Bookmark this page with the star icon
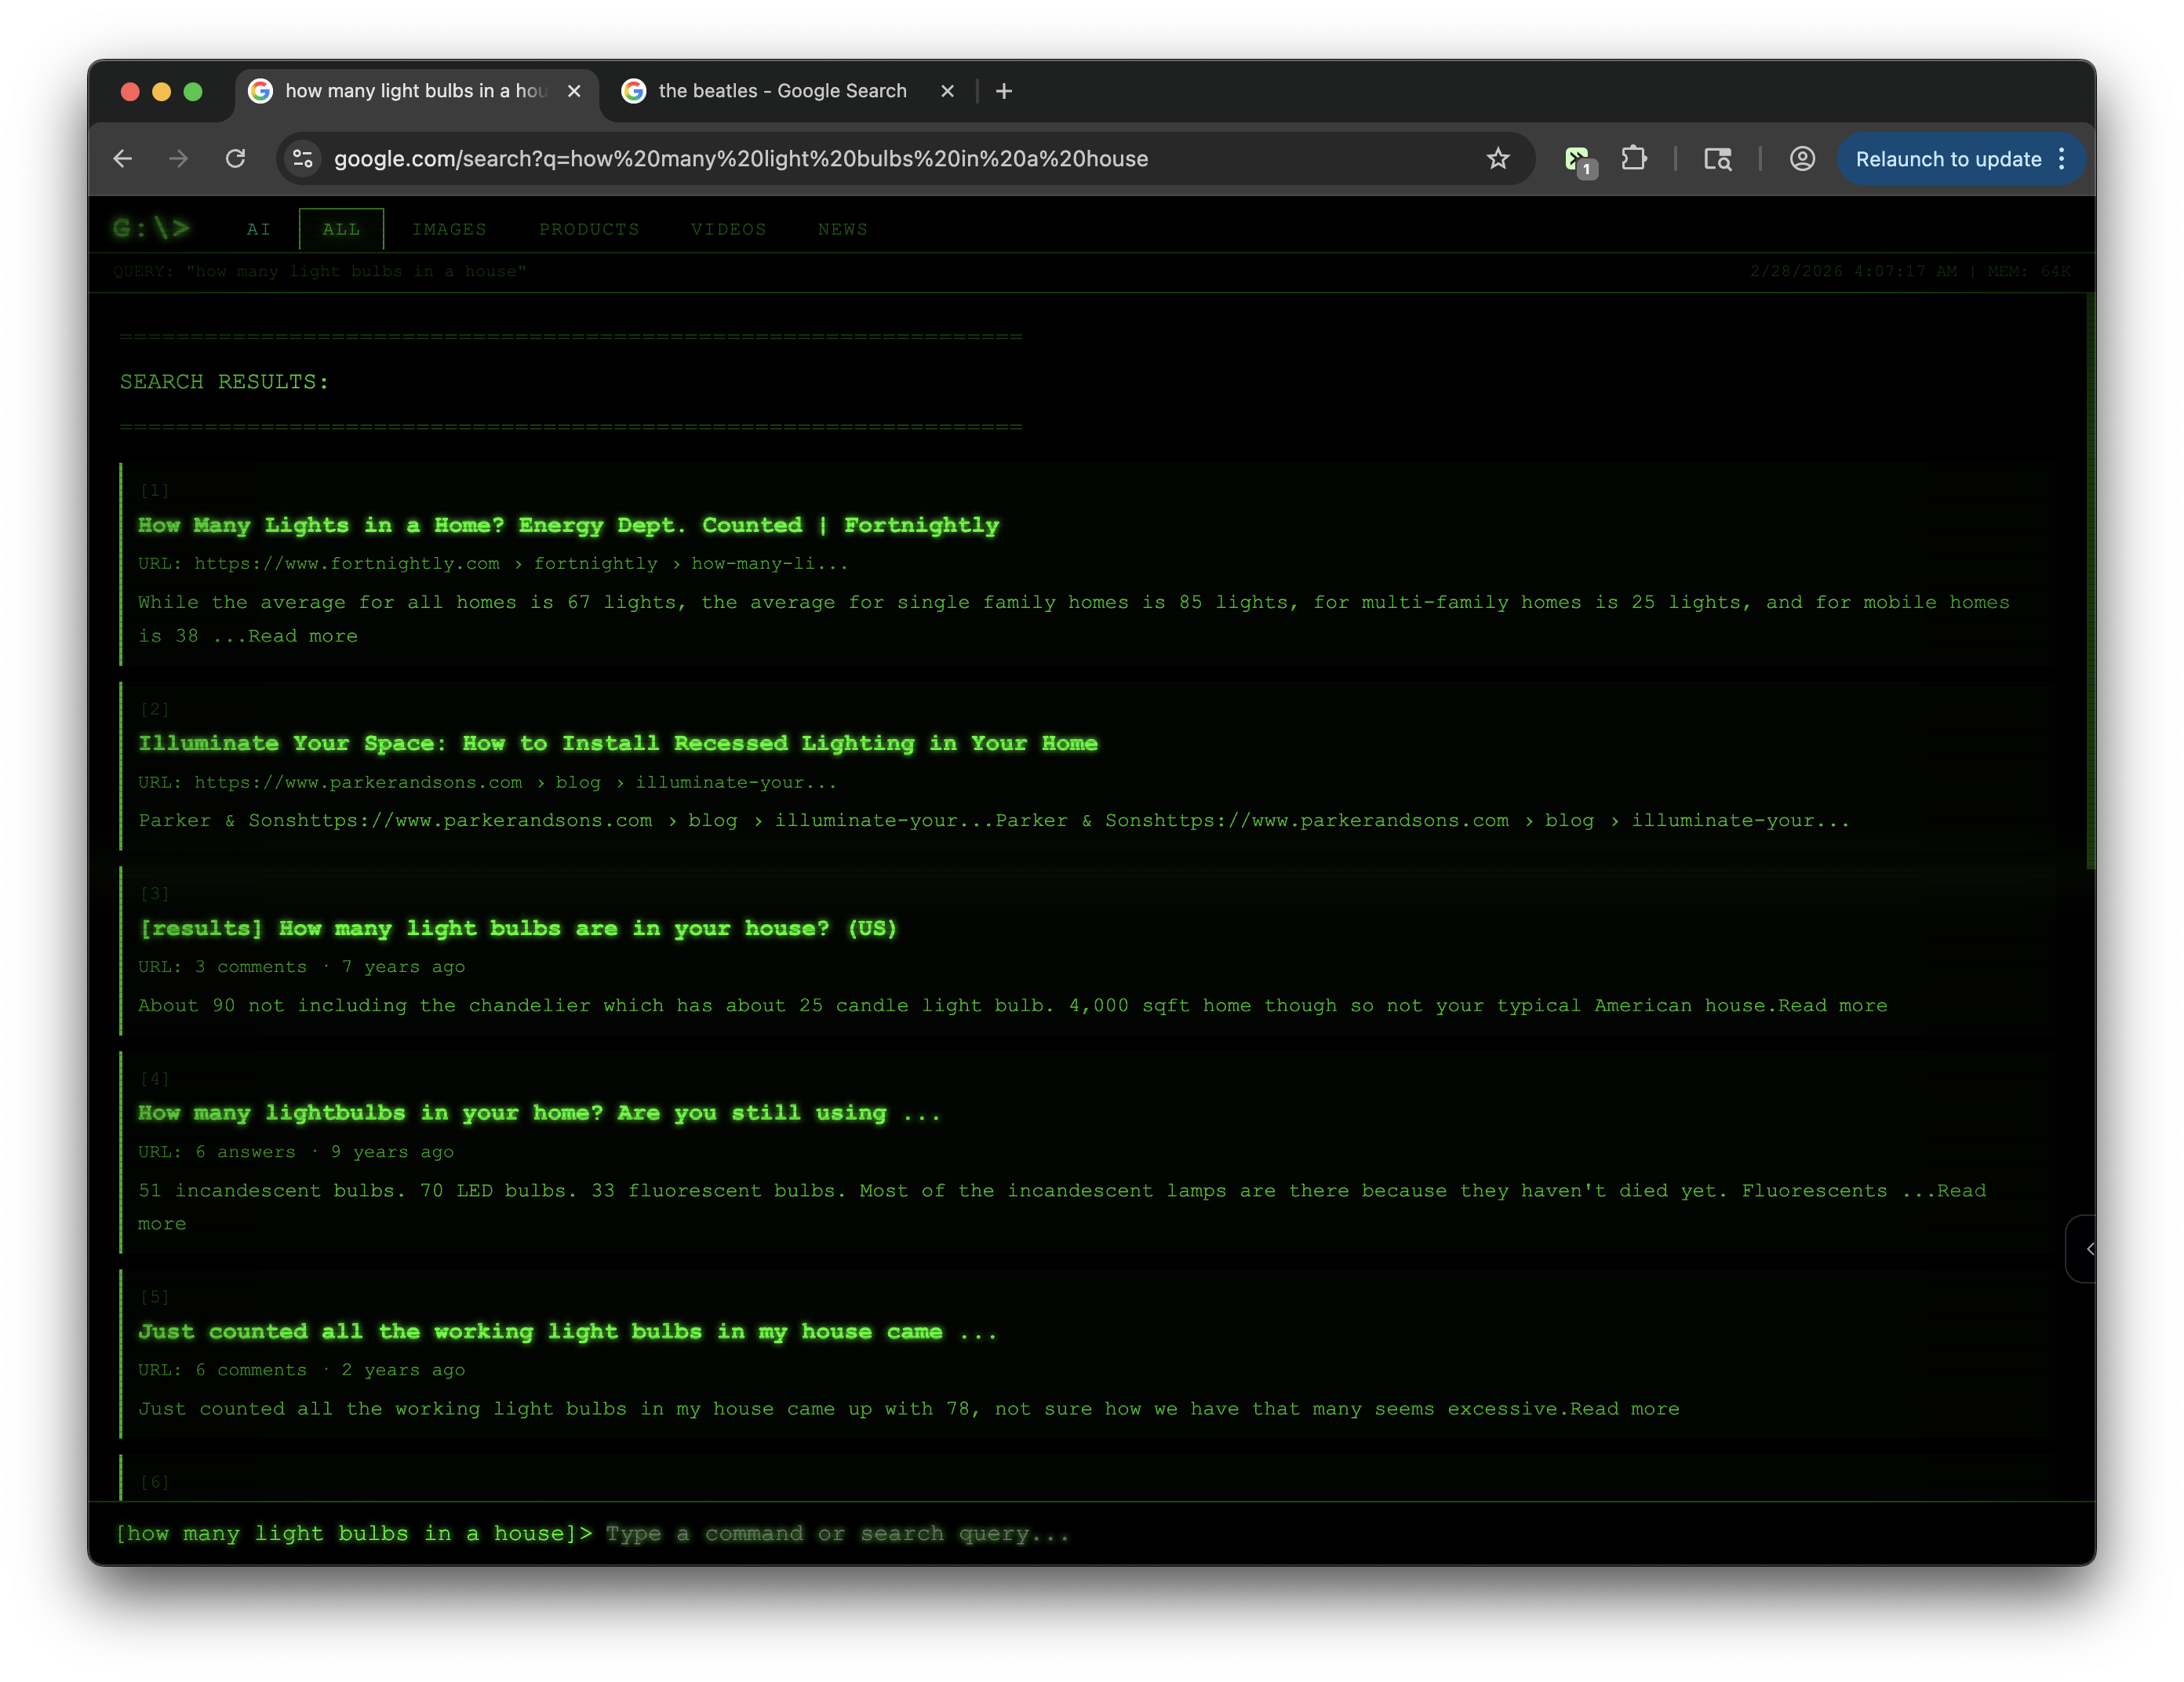Viewport: 2184px width, 1682px height. click(x=1497, y=159)
